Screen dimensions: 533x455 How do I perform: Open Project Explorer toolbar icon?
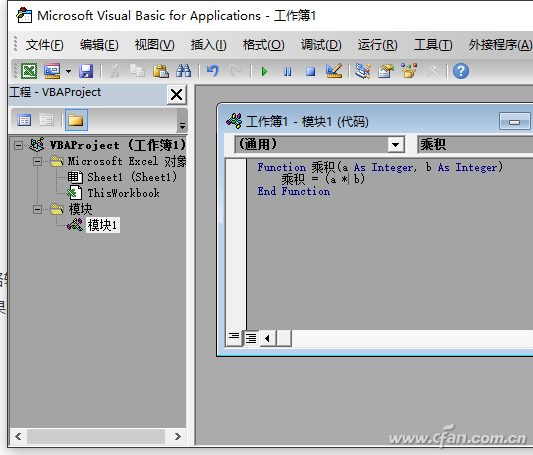363,71
